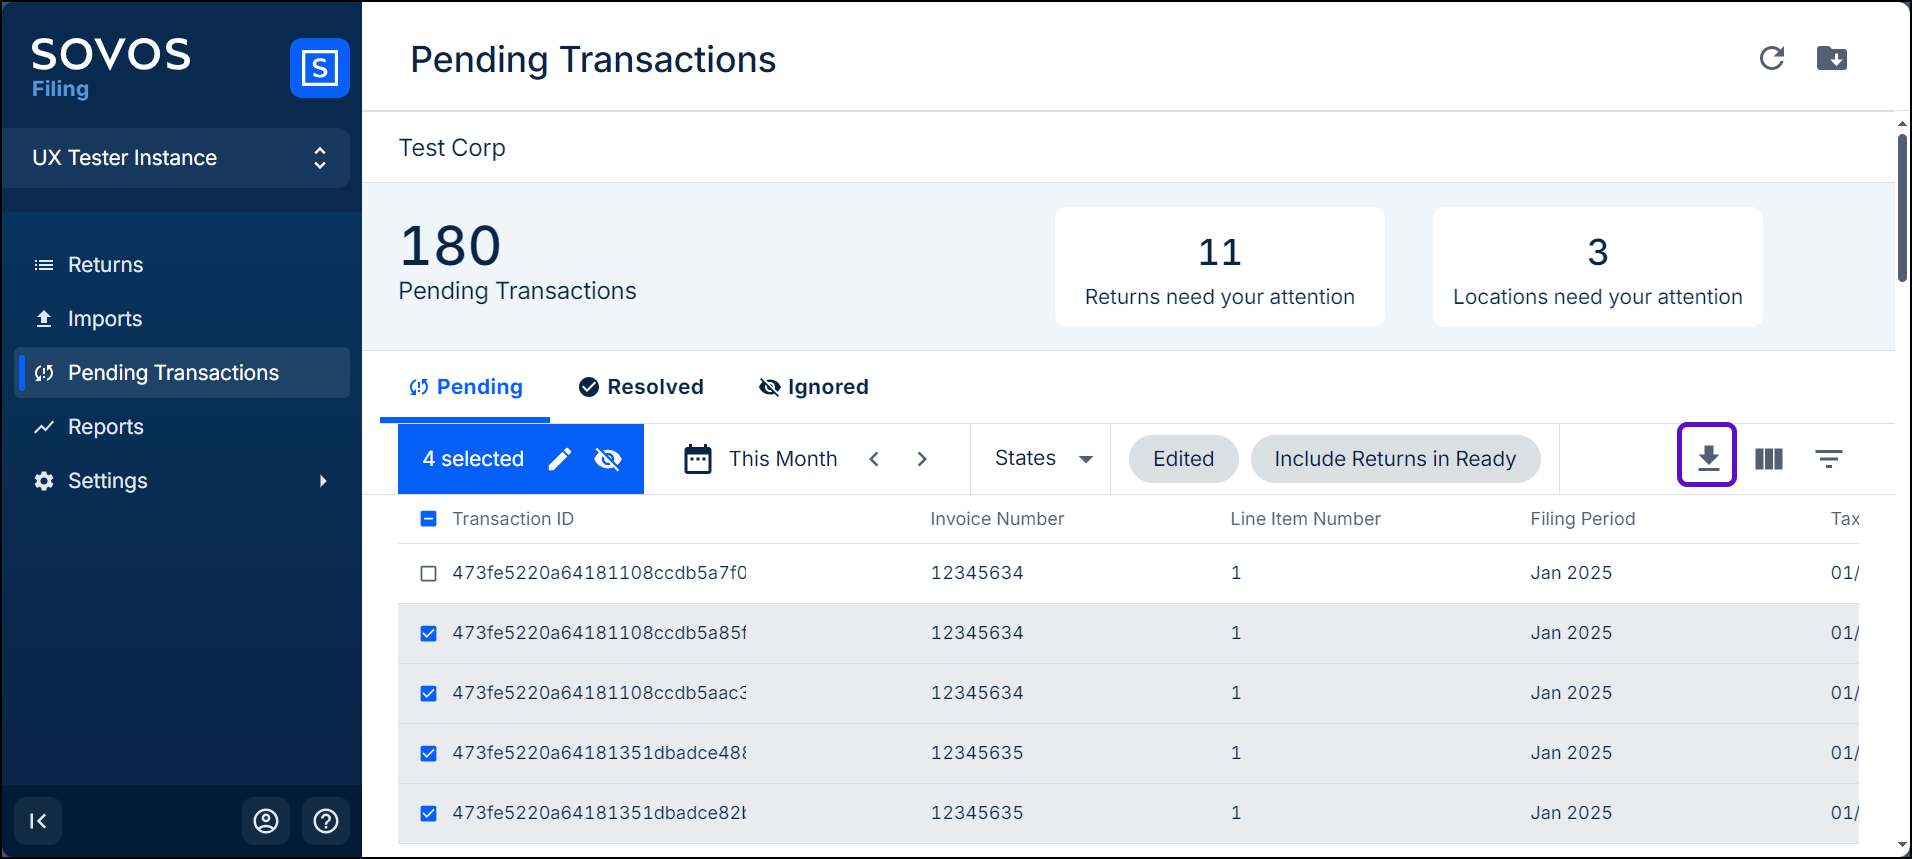The image size is (1912, 859).
Task: Click the This Month date label
Action: [x=783, y=459]
